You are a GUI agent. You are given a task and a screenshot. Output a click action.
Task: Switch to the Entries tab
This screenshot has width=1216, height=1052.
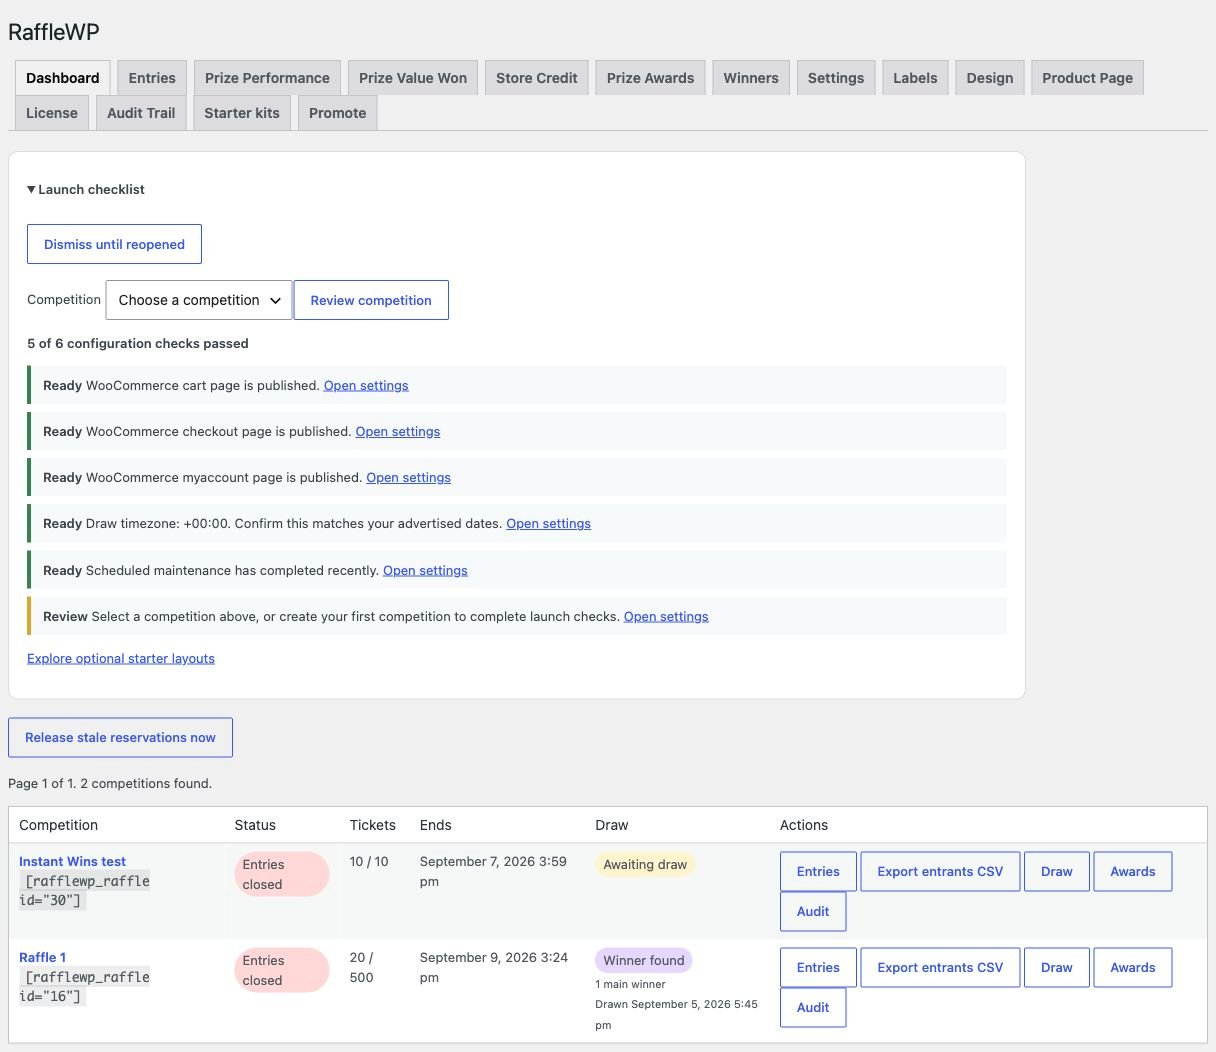(152, 78)
